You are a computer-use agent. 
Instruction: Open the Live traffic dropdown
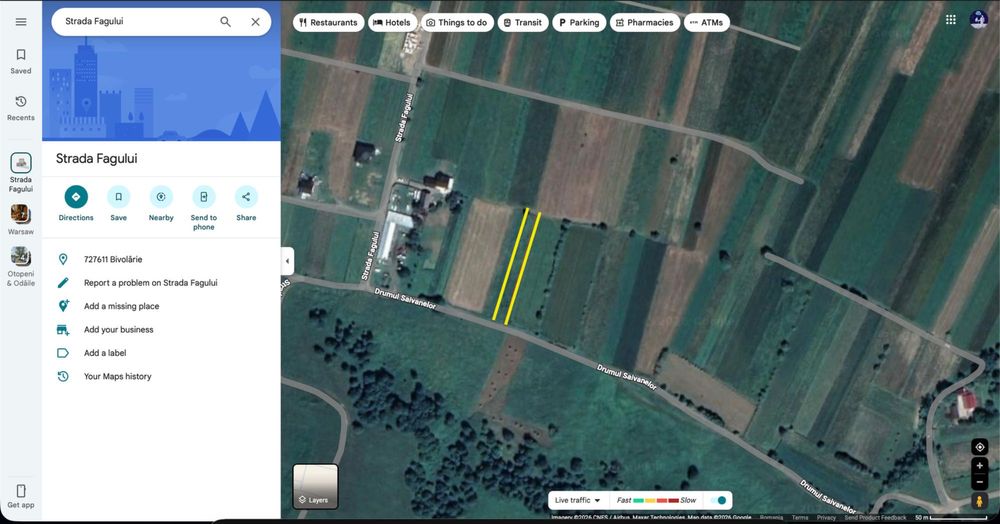pyautogui.click(x=578, y=500)
